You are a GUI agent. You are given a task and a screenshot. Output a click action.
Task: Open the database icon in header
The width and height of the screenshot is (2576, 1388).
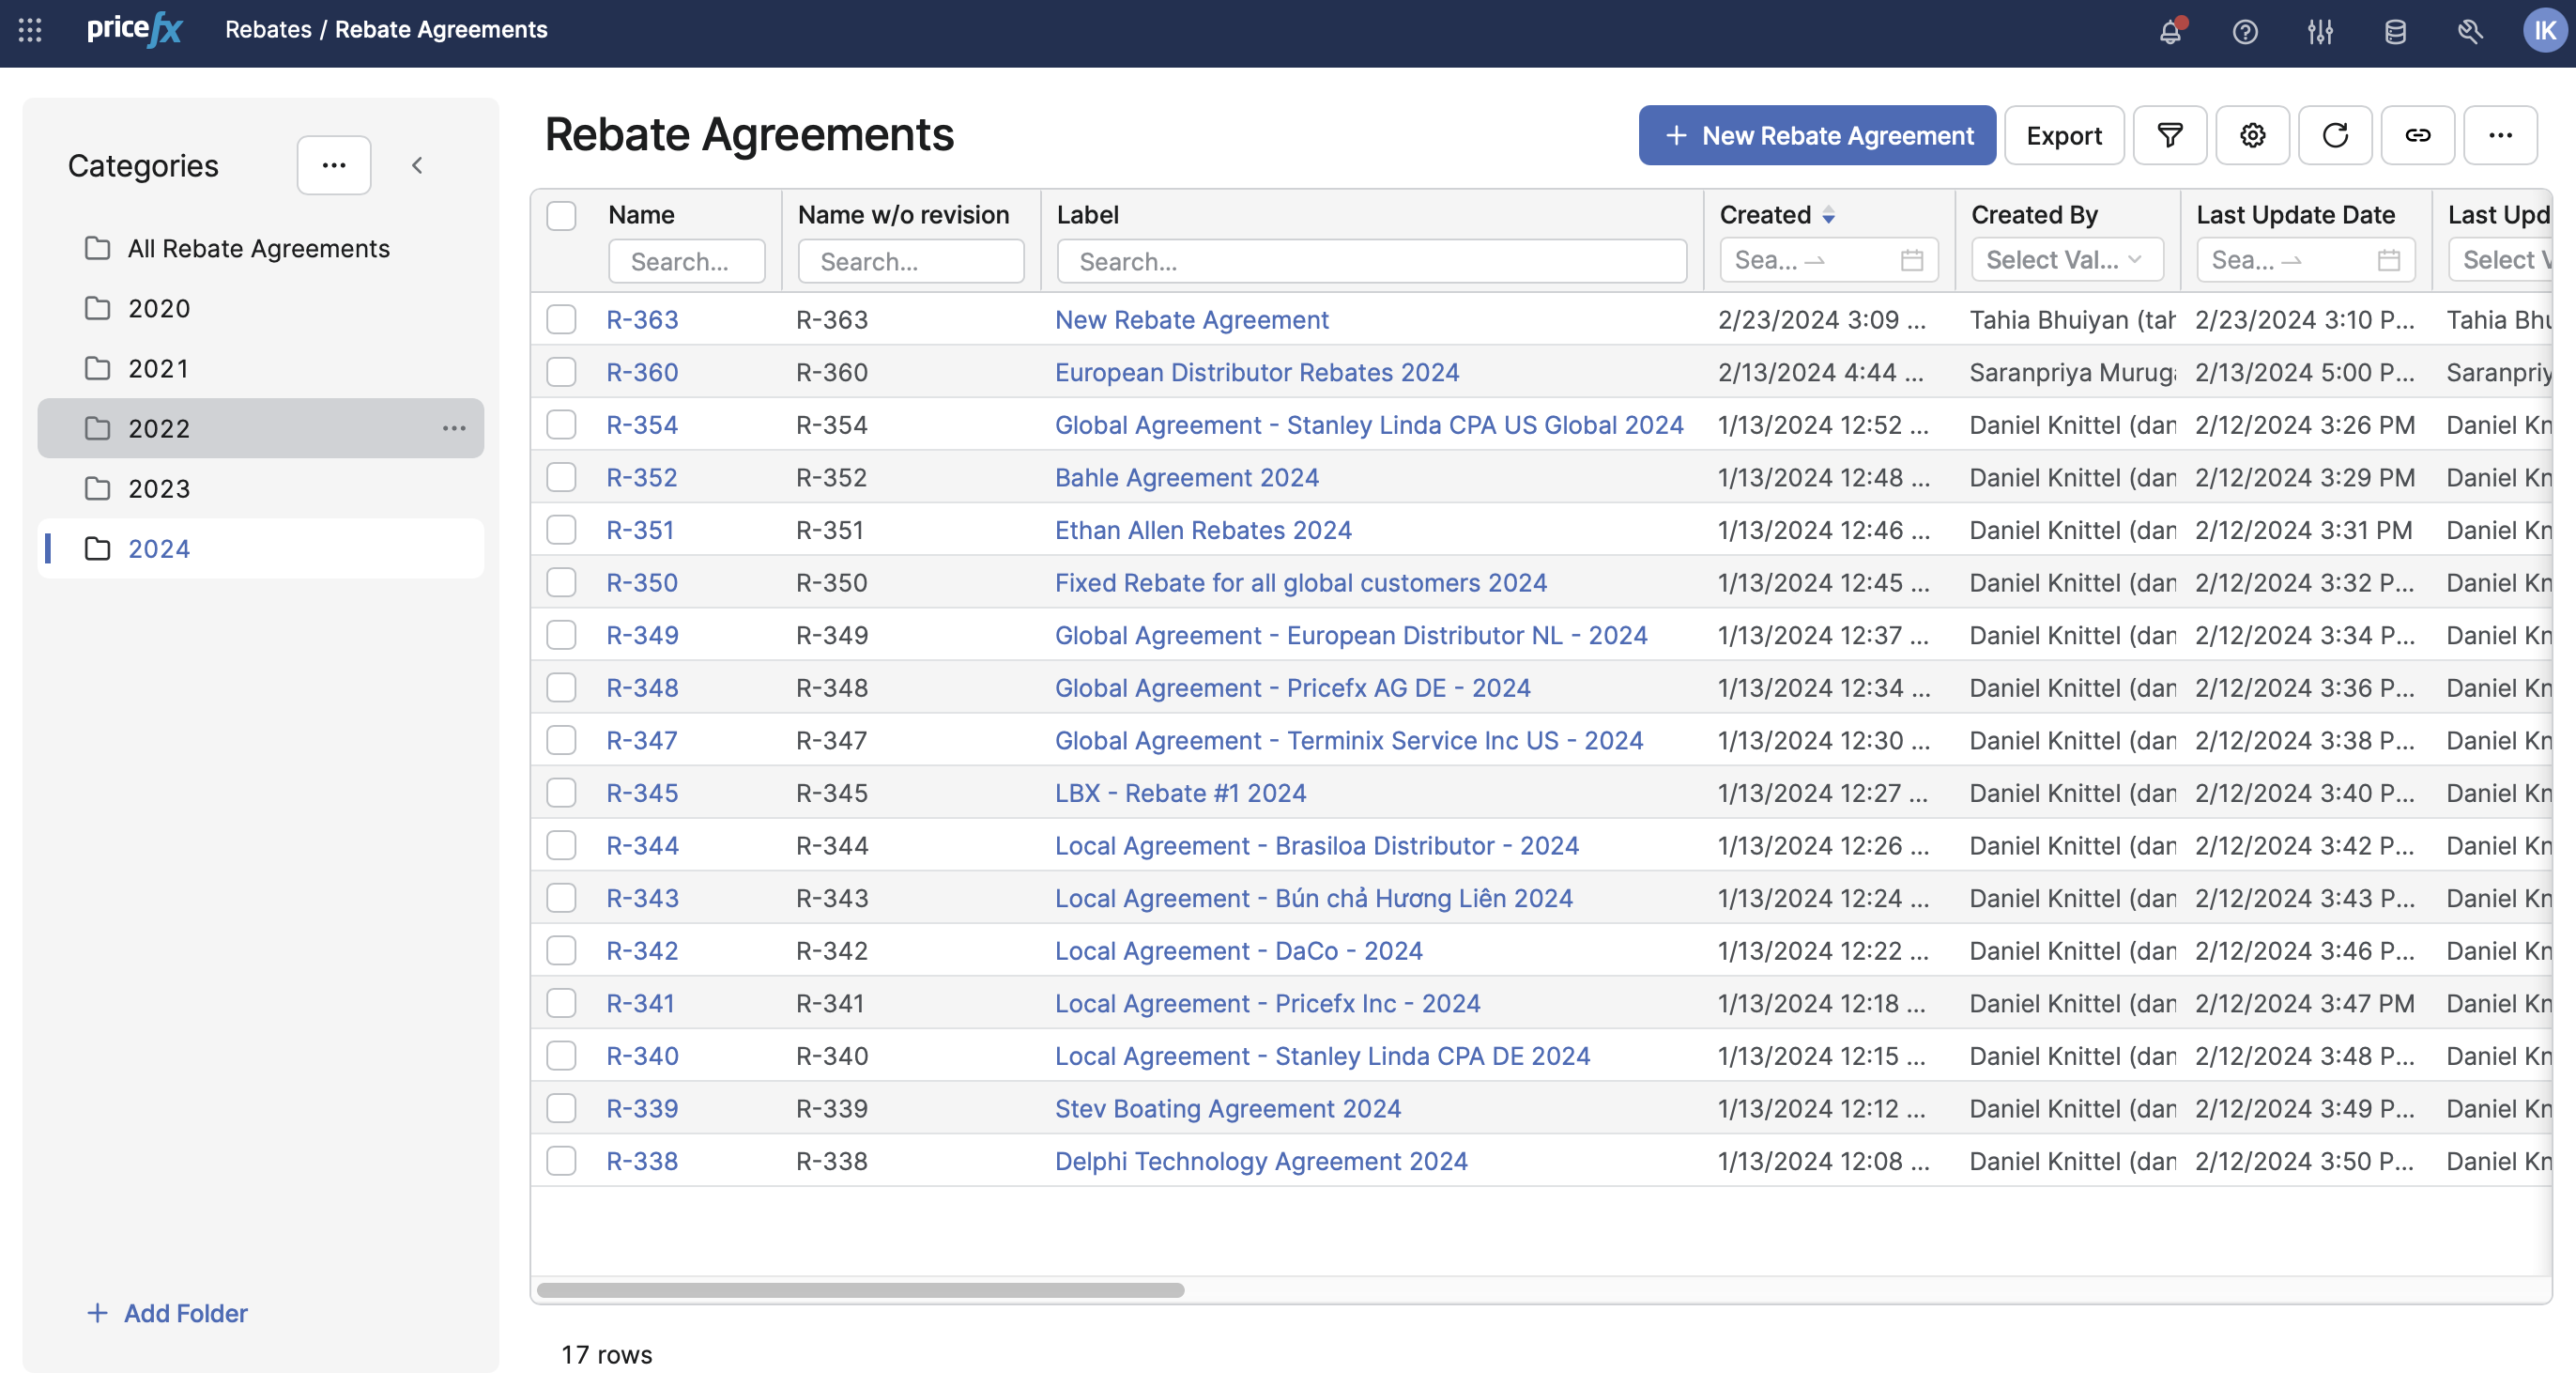pos(2394,32)
